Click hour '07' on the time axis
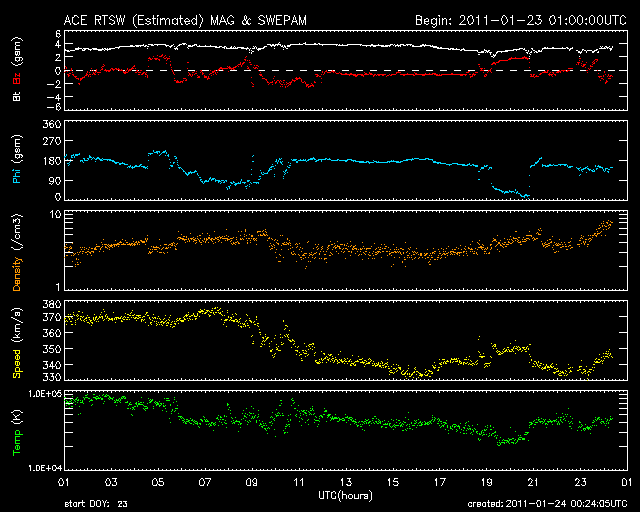The height and width of the screenshot is (512, 640). [205, 483]
